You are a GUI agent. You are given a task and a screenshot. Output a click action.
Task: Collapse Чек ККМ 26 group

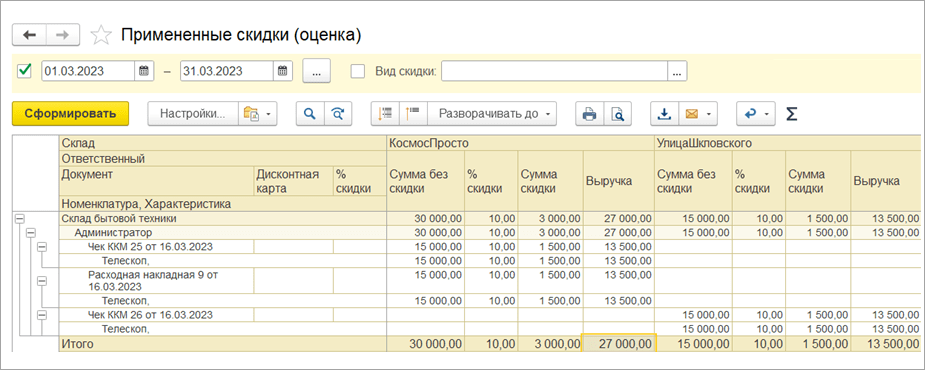(42, 315)
